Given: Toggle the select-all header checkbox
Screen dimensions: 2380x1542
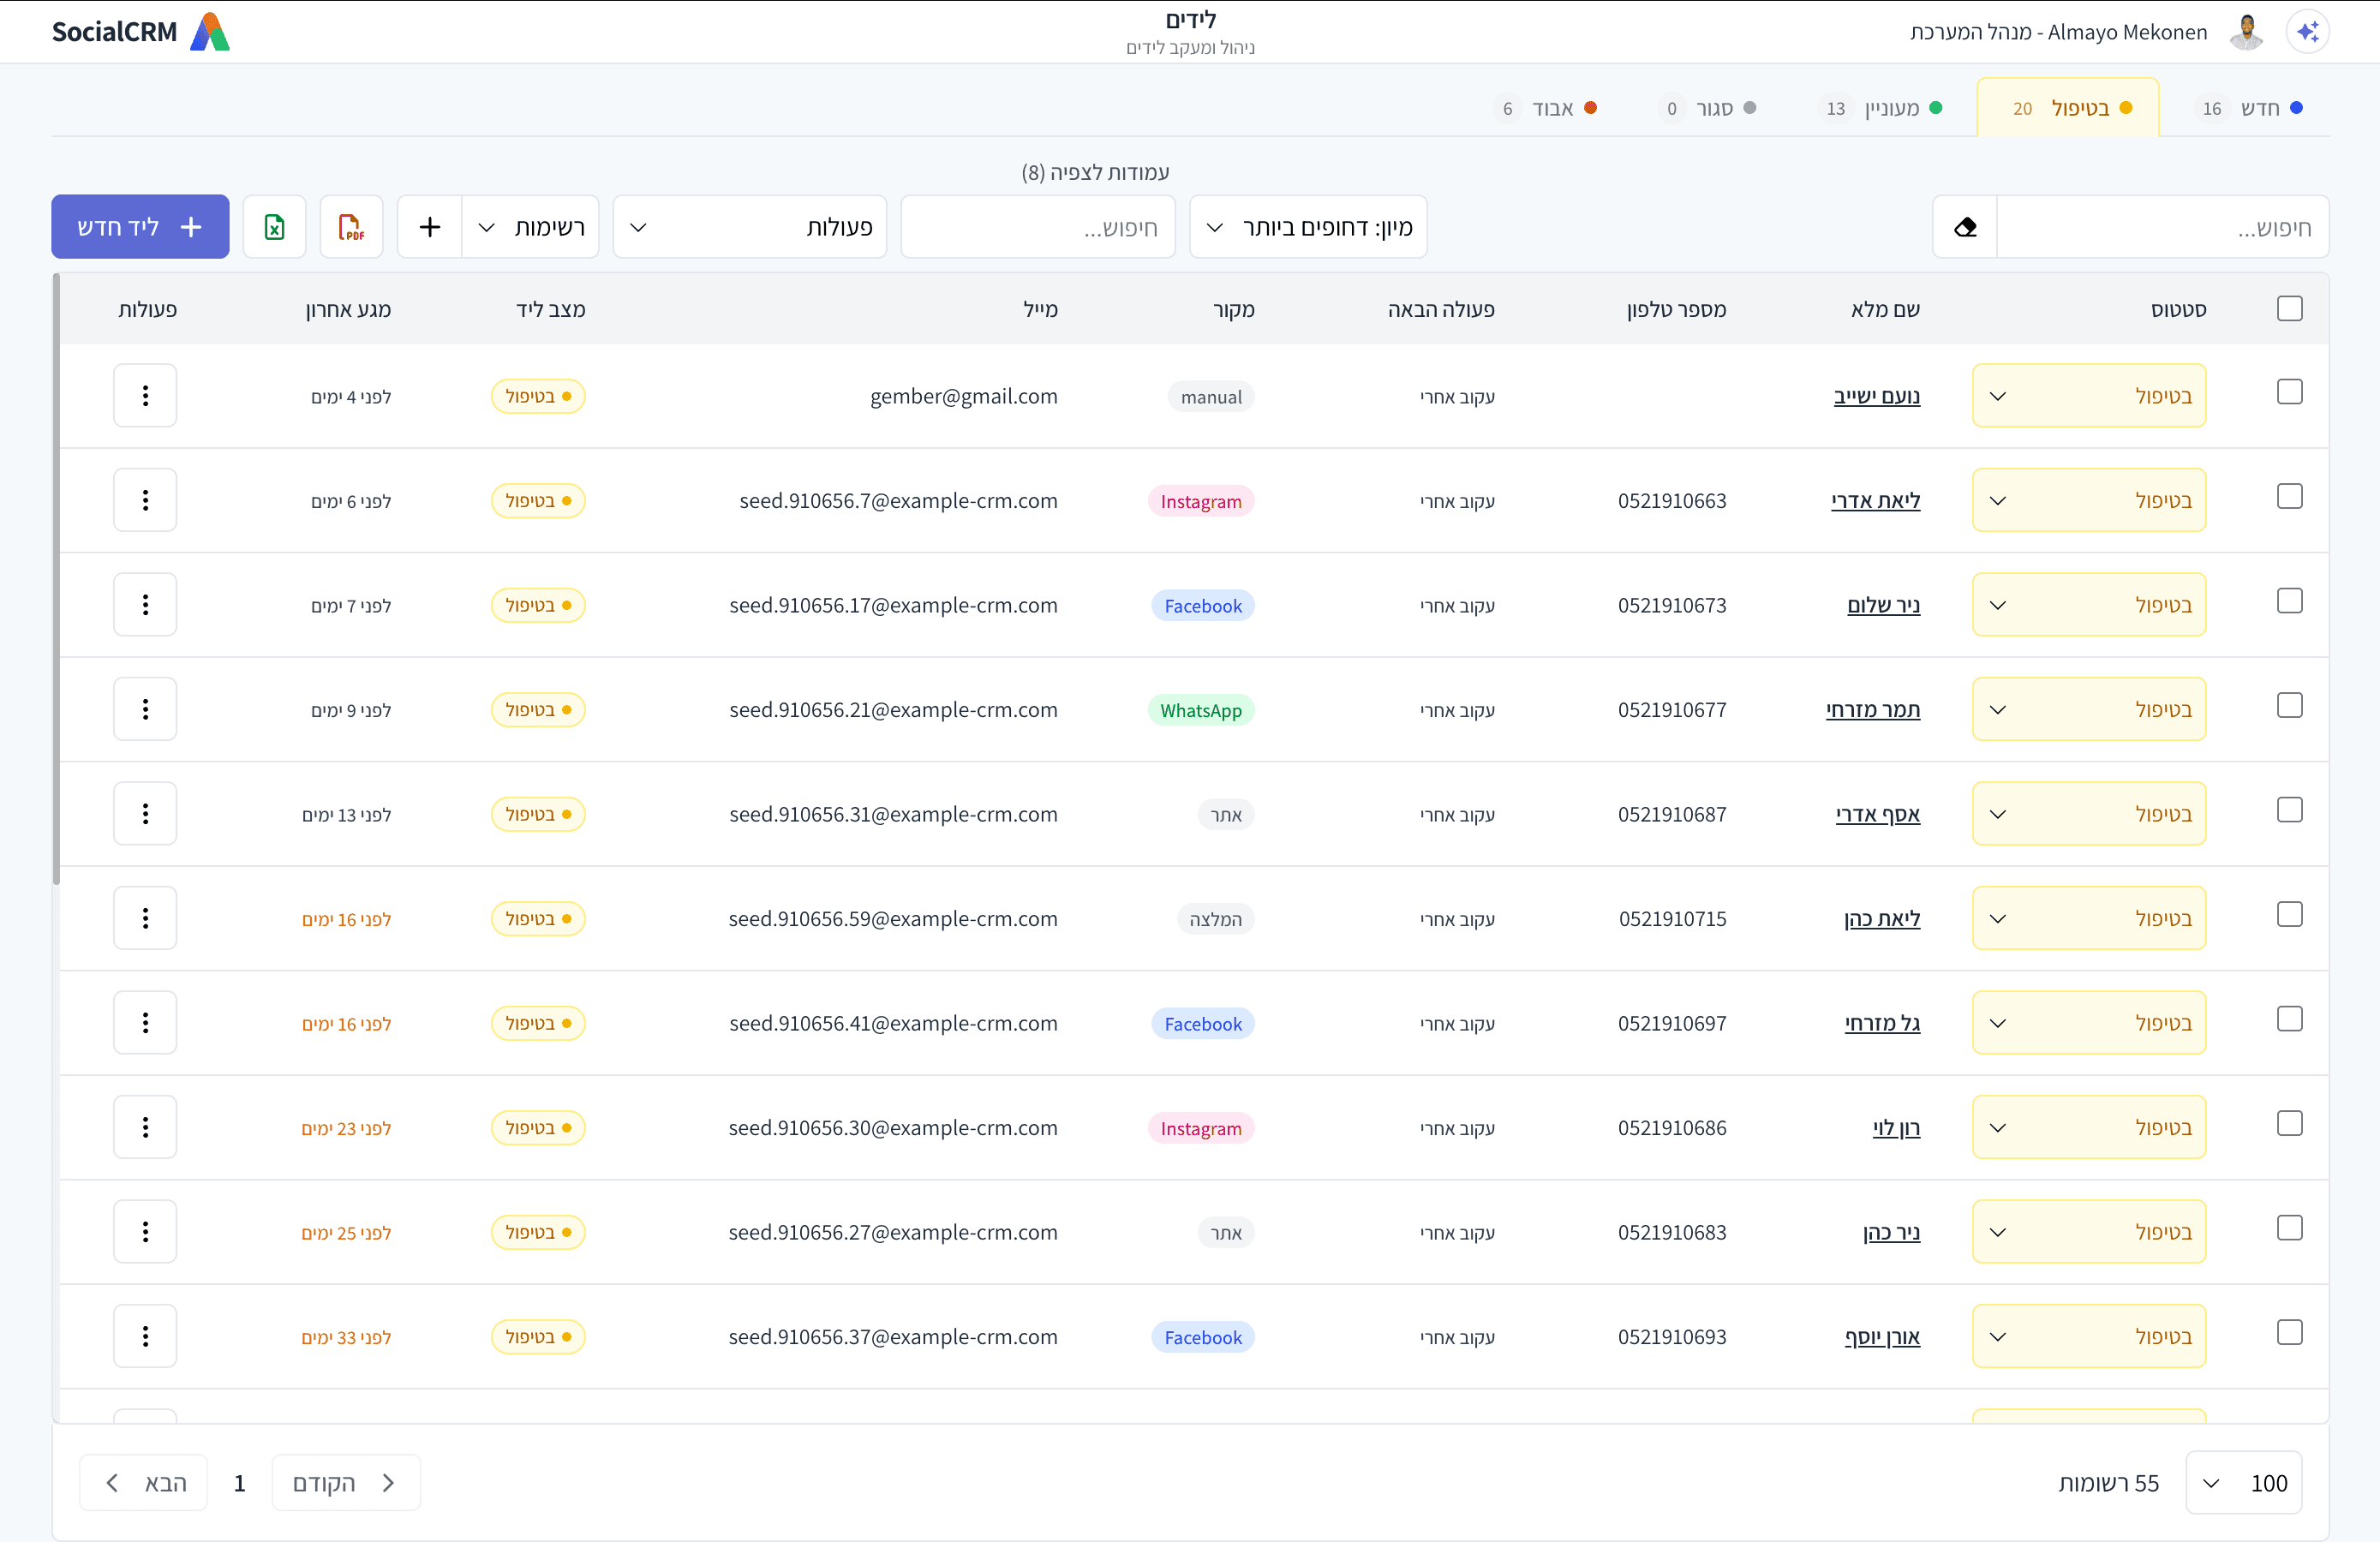Looking at the screenshot, I should 2289,308.
